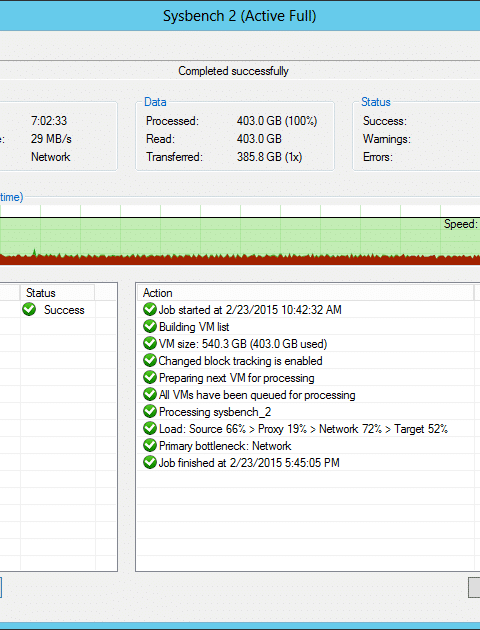Viewport: 480px width, 630px height.
Task: Click the throughput graph area
Action: click(x=240, y=235)
